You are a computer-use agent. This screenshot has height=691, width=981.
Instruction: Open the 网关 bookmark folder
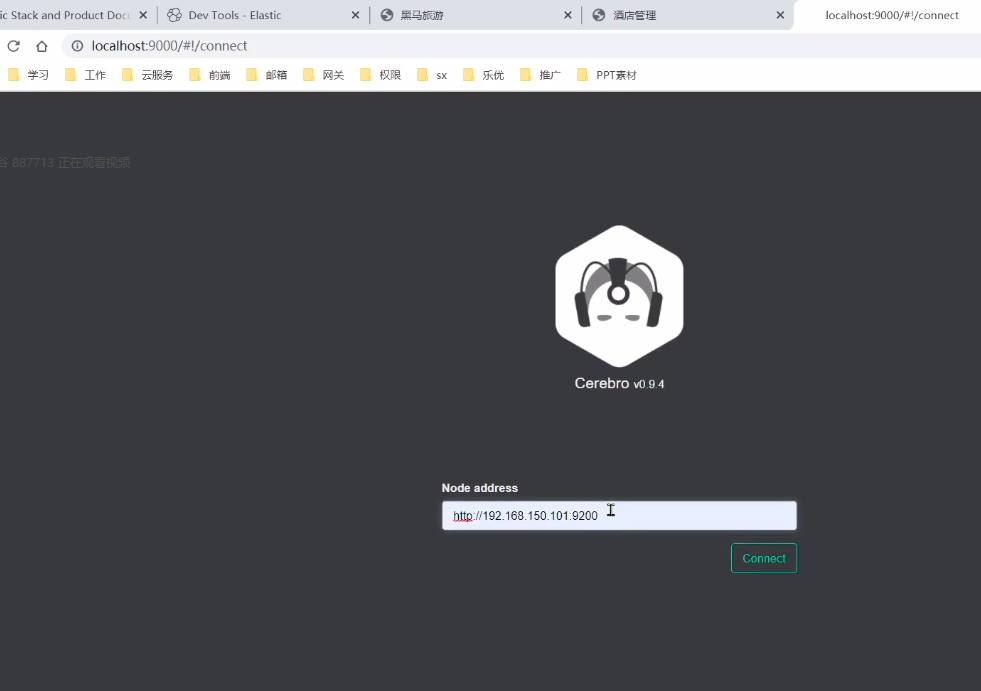[324, 75]
